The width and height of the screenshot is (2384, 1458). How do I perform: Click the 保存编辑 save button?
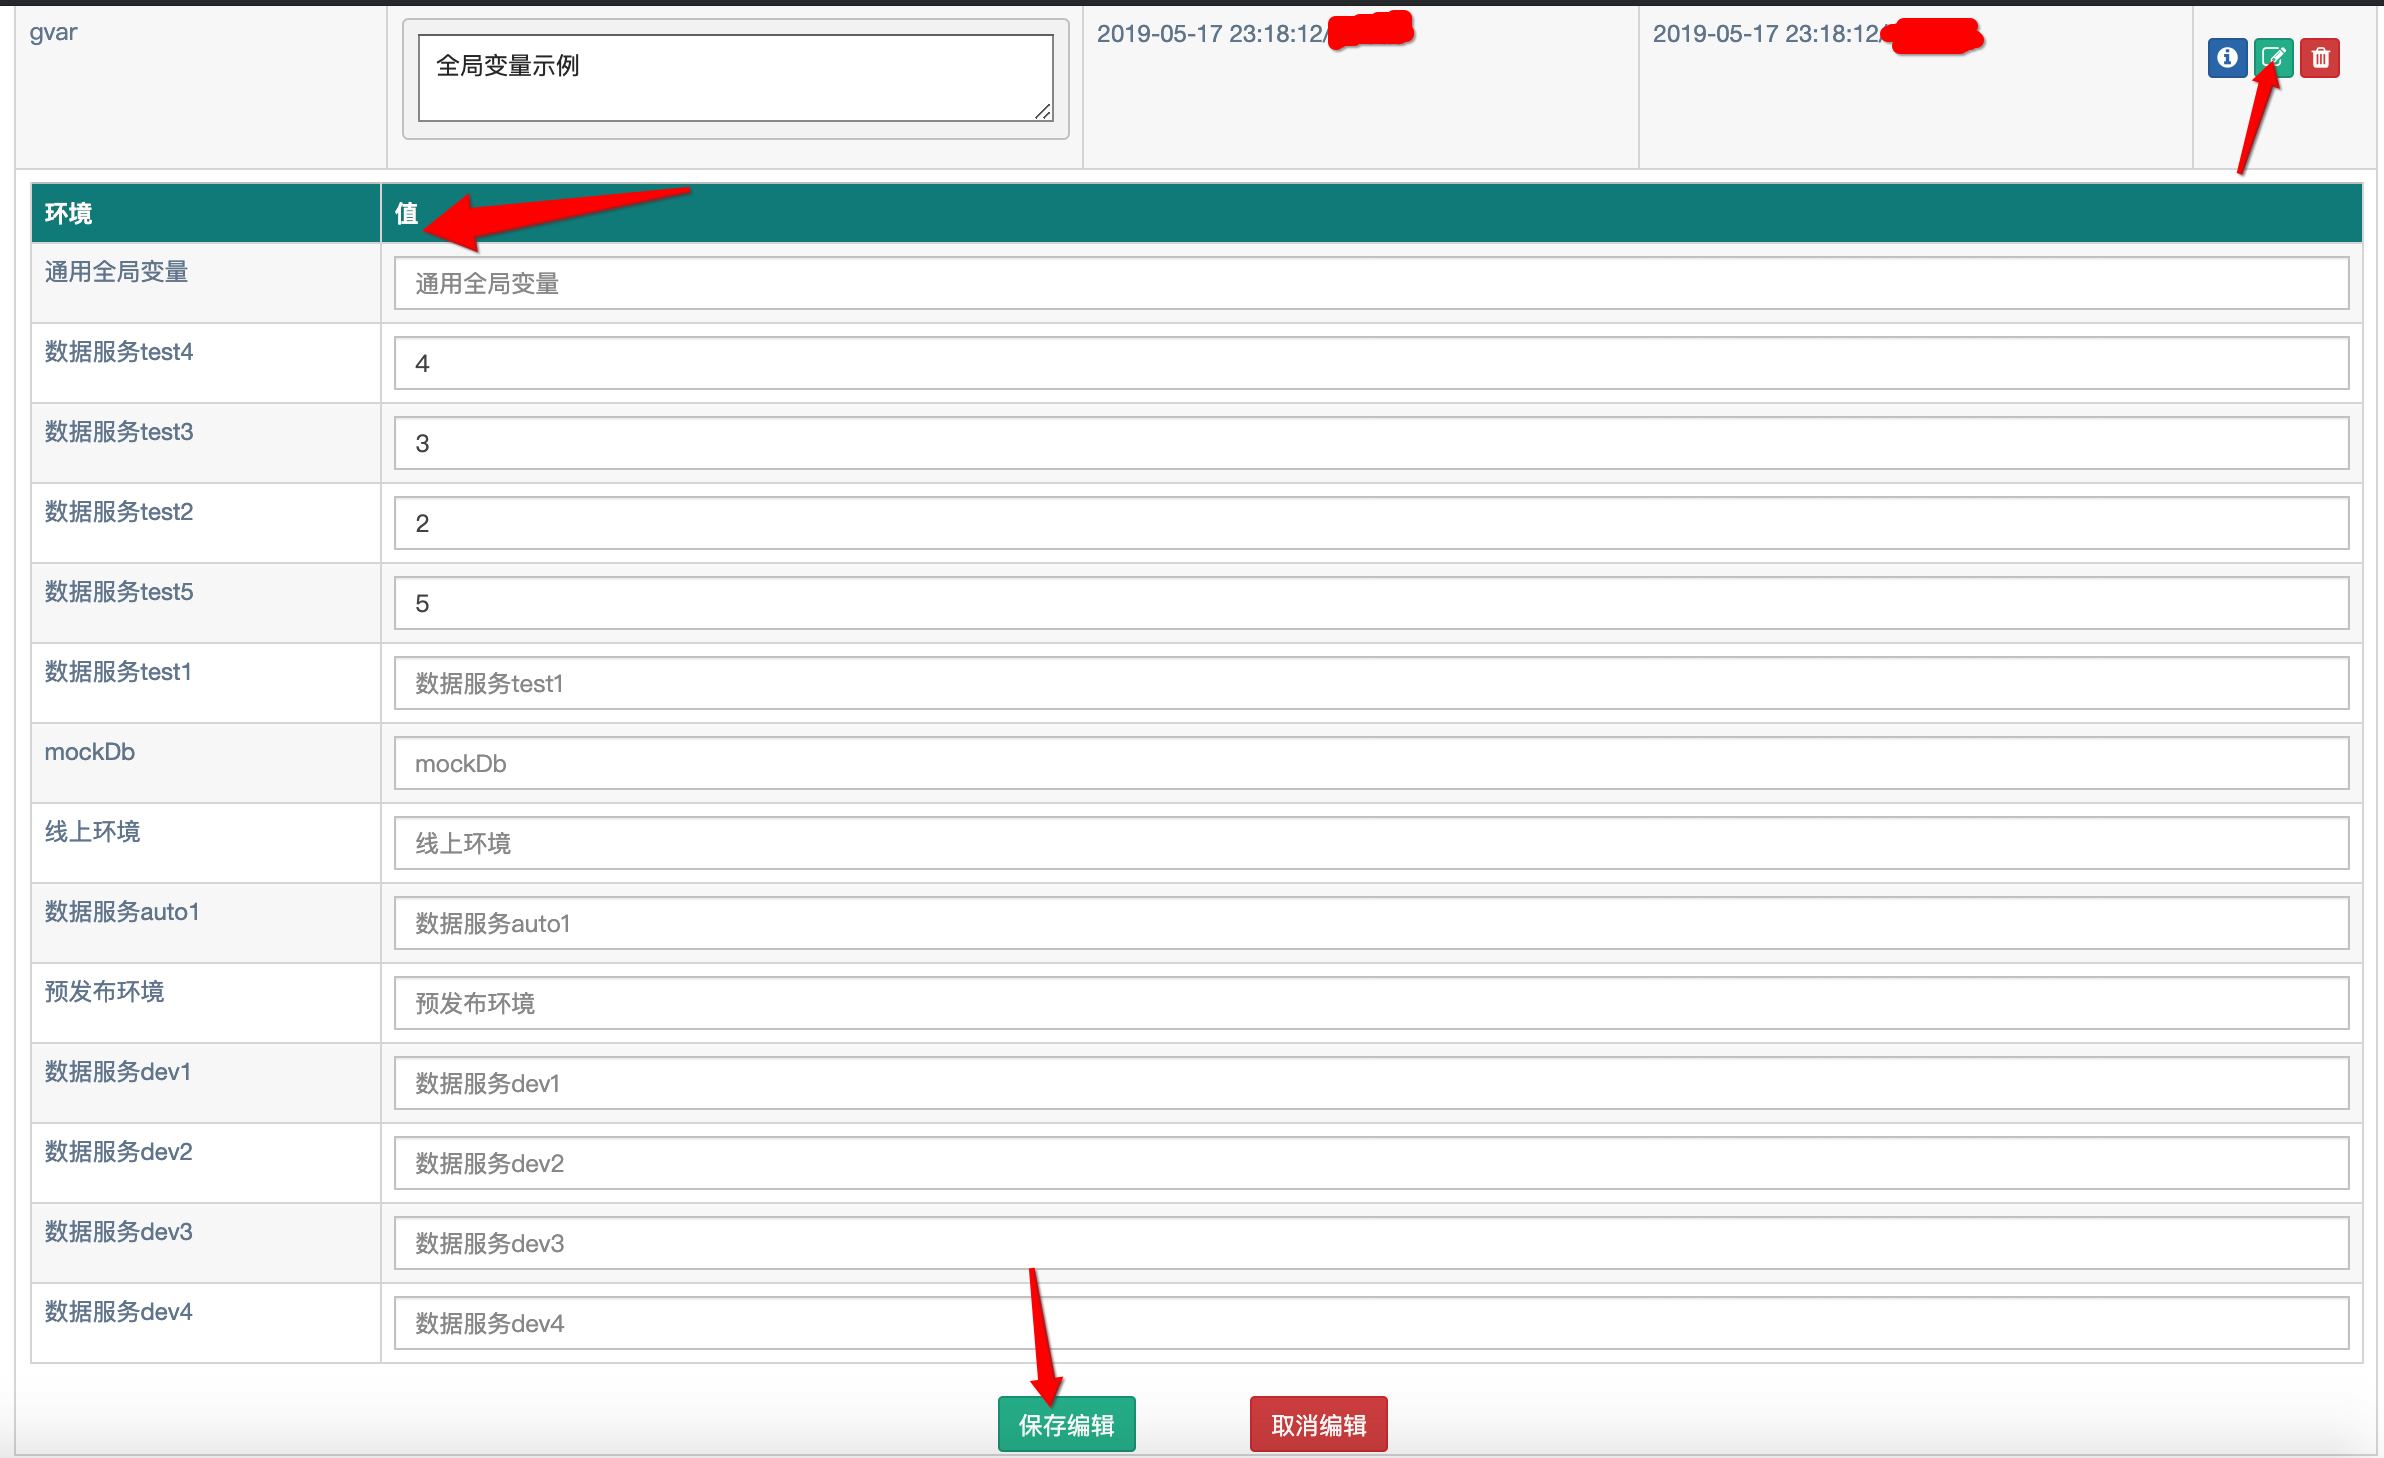click(x=1066, y=1424)
